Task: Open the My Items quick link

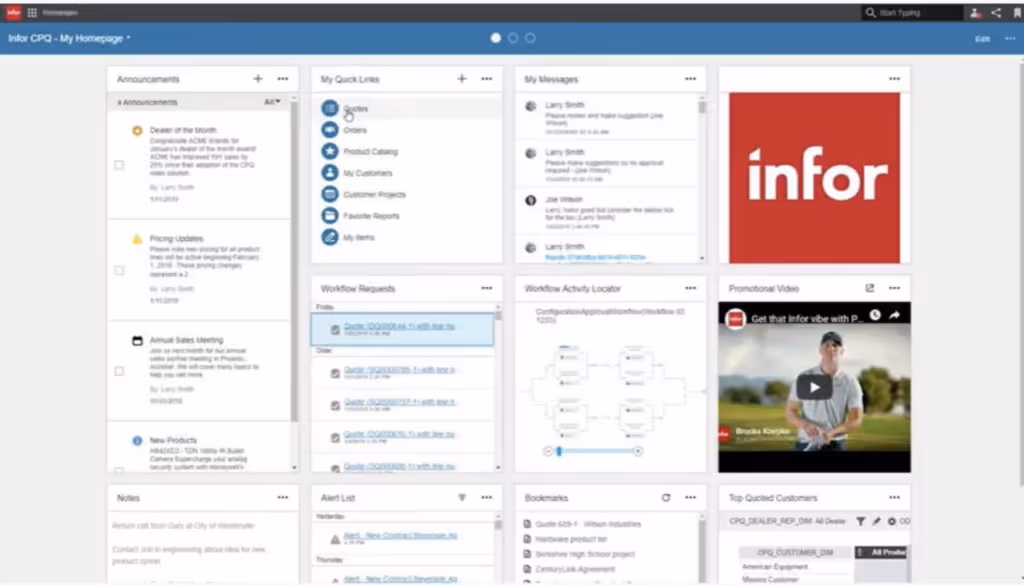Action: pyautogui.click(x=359, y=238)
